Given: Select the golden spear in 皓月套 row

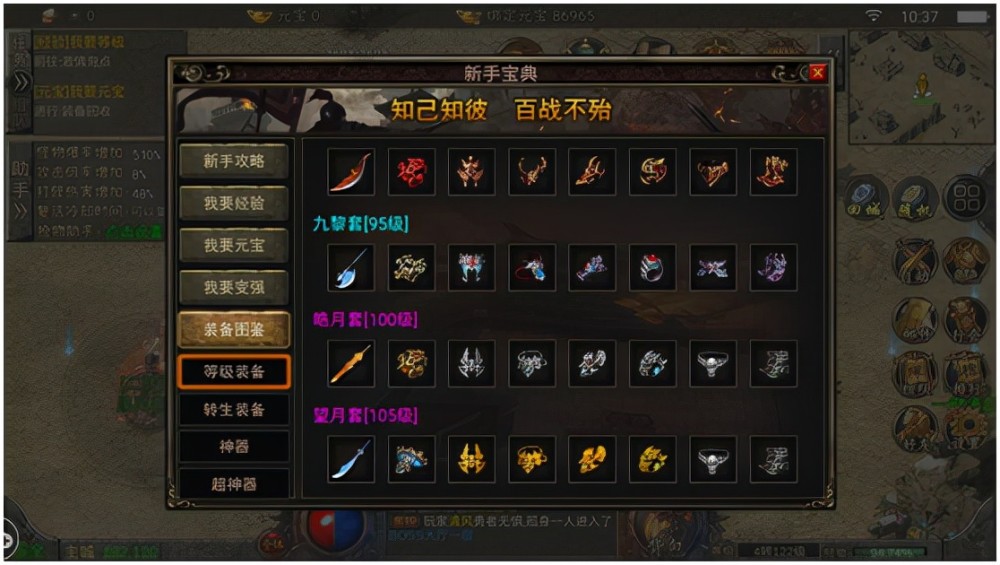Looking at the screenshot, I should pos(351,363).
